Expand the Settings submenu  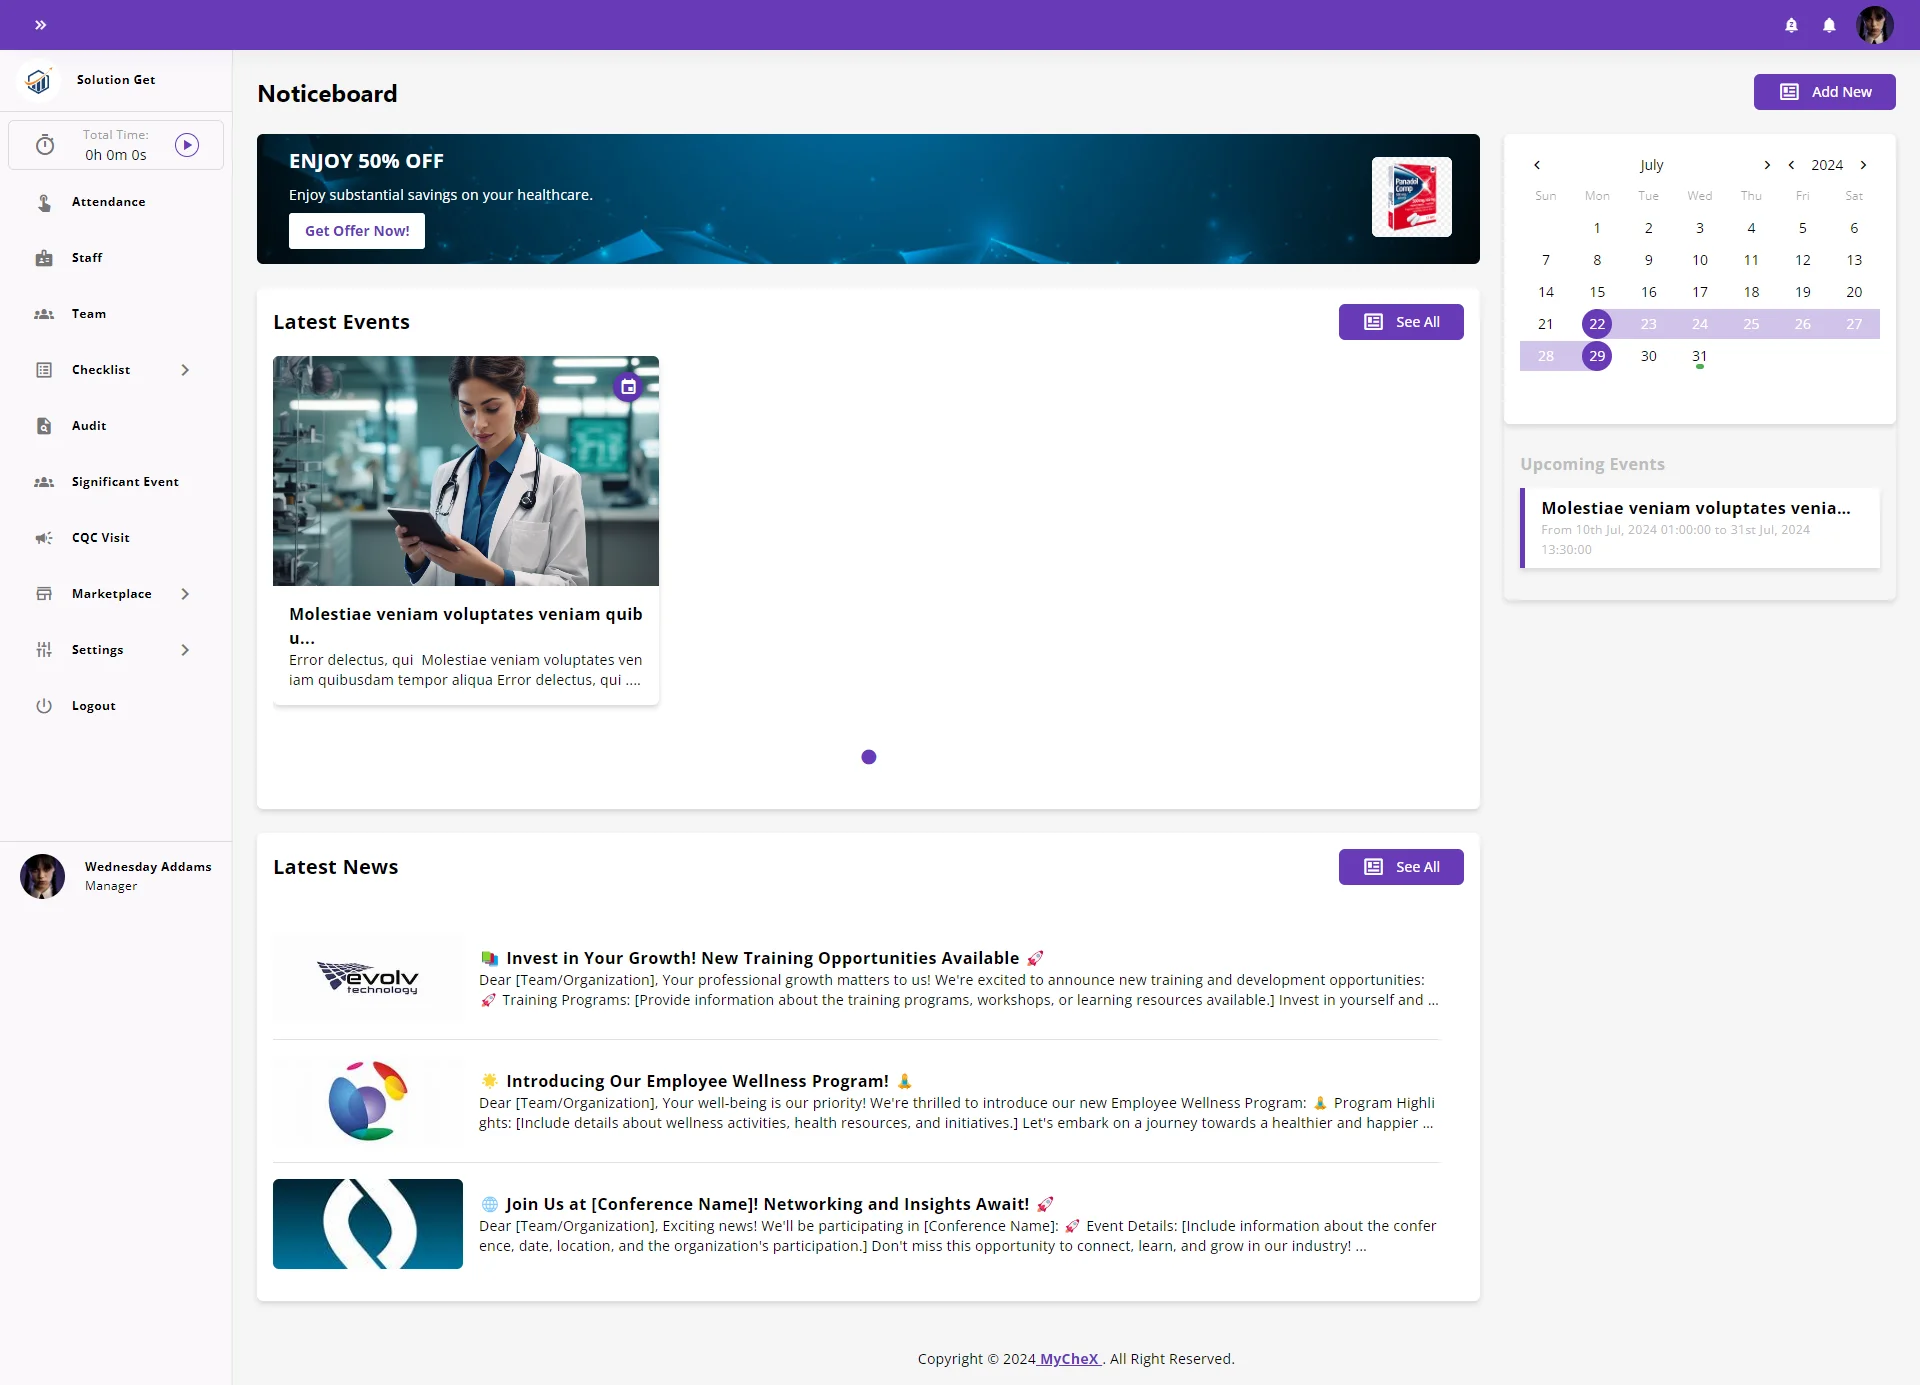point(185,650)
